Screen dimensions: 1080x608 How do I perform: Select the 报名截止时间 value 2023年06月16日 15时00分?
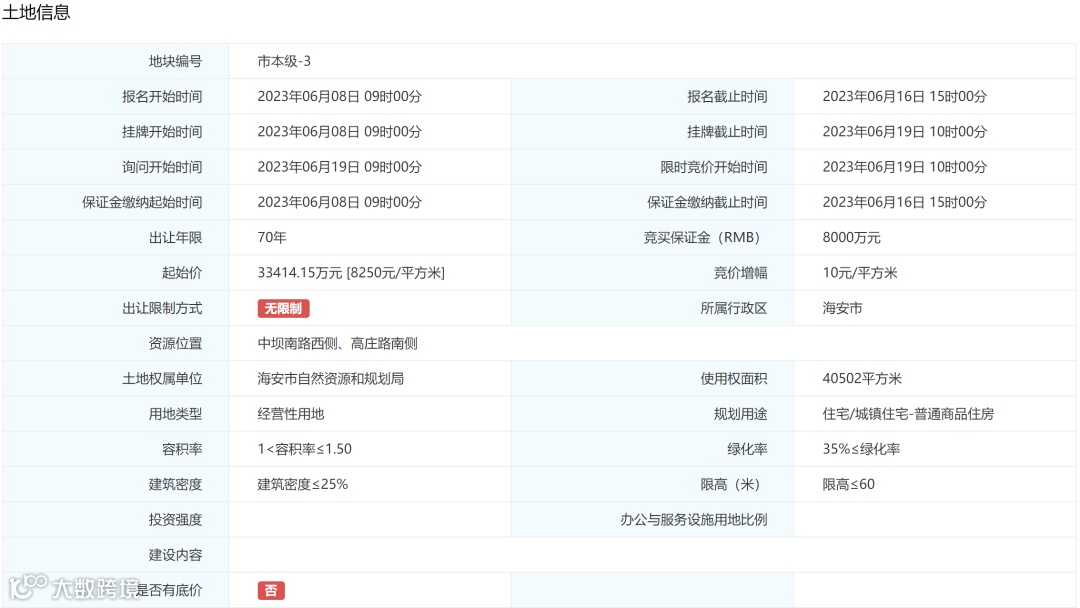904,96
